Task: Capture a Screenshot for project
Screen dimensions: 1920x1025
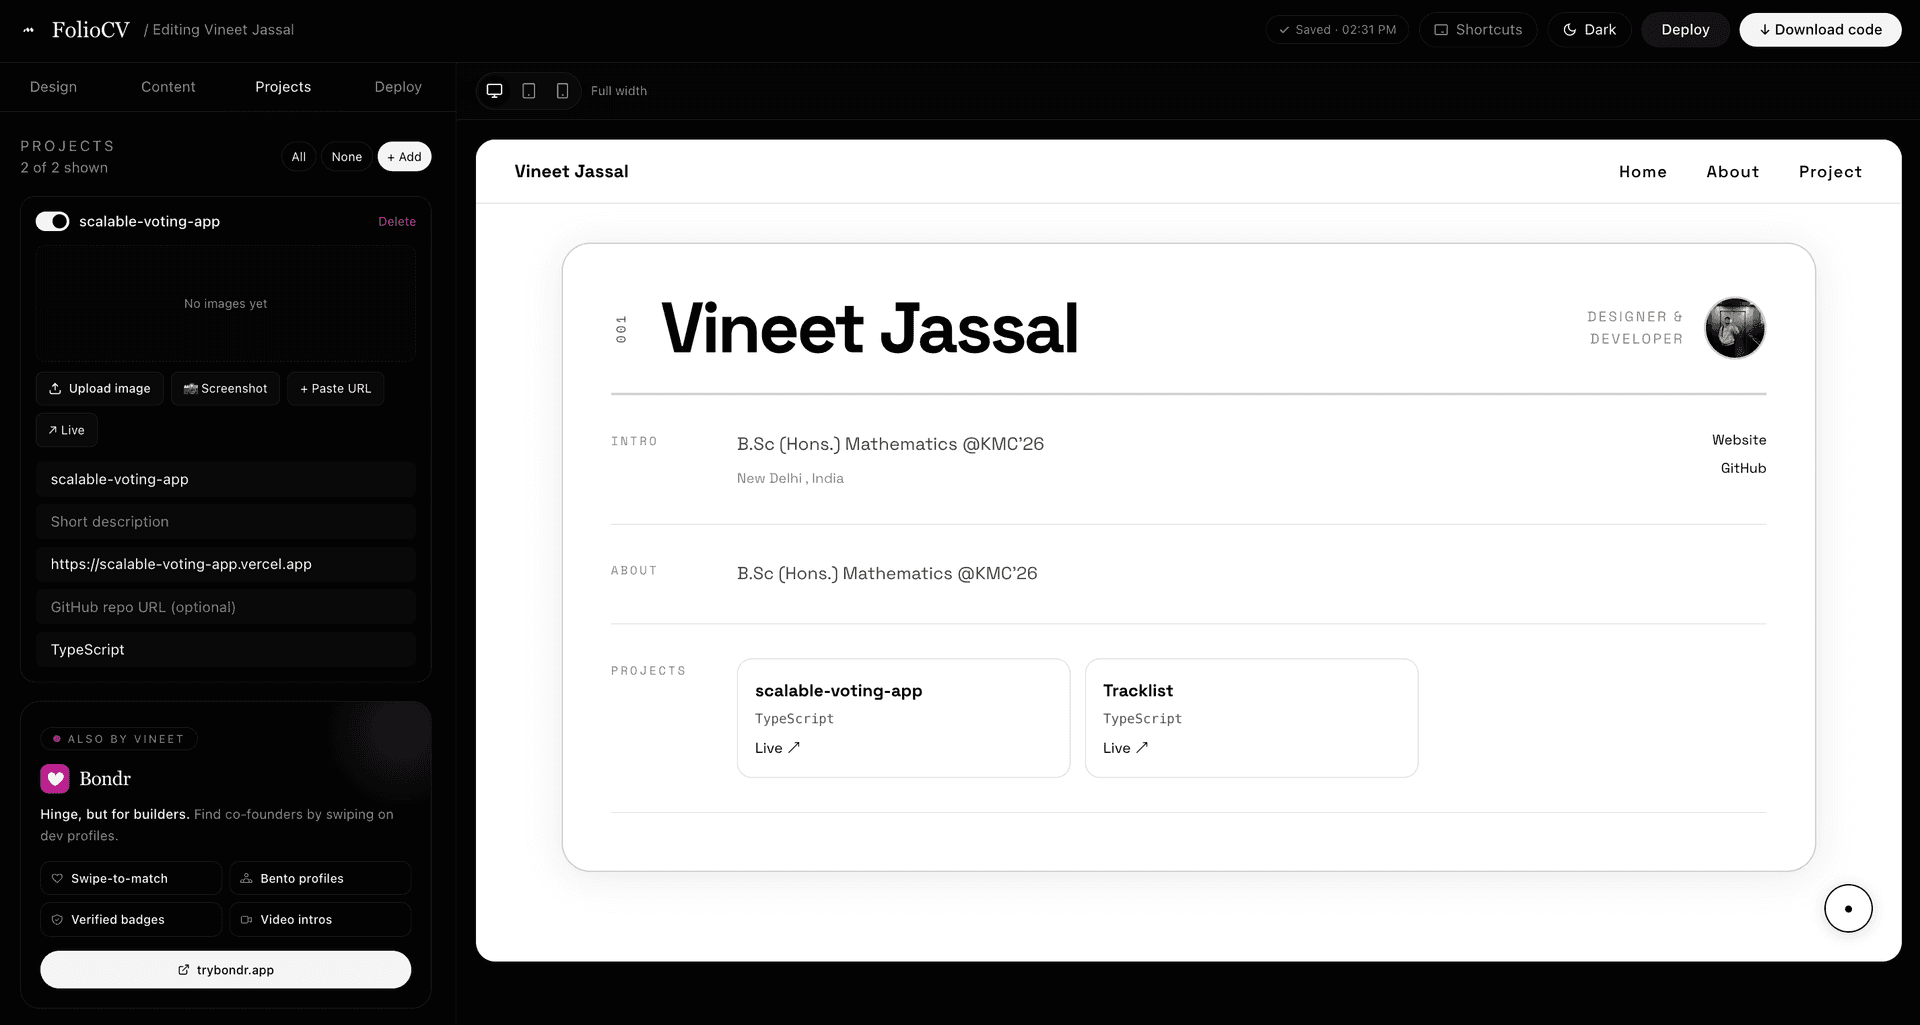Action: (225, 389)
